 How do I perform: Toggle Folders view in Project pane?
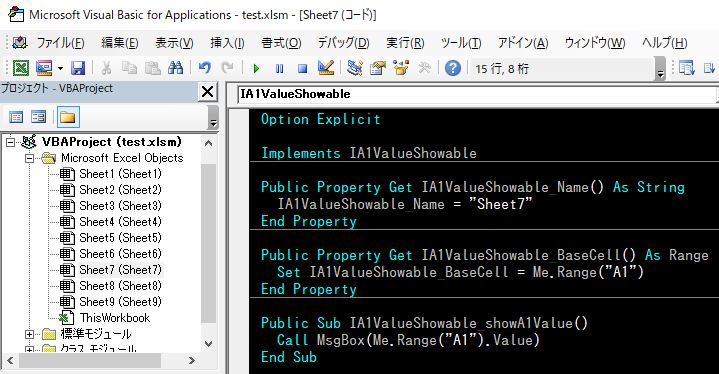pyautogui.click(x=68, y=117)
